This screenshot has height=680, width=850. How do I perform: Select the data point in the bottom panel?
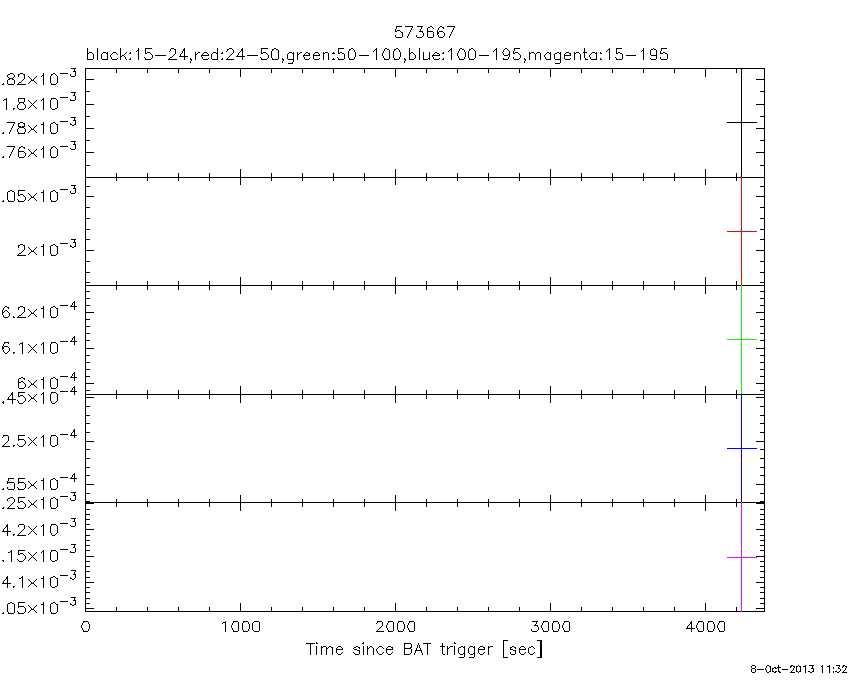point(741,557)
